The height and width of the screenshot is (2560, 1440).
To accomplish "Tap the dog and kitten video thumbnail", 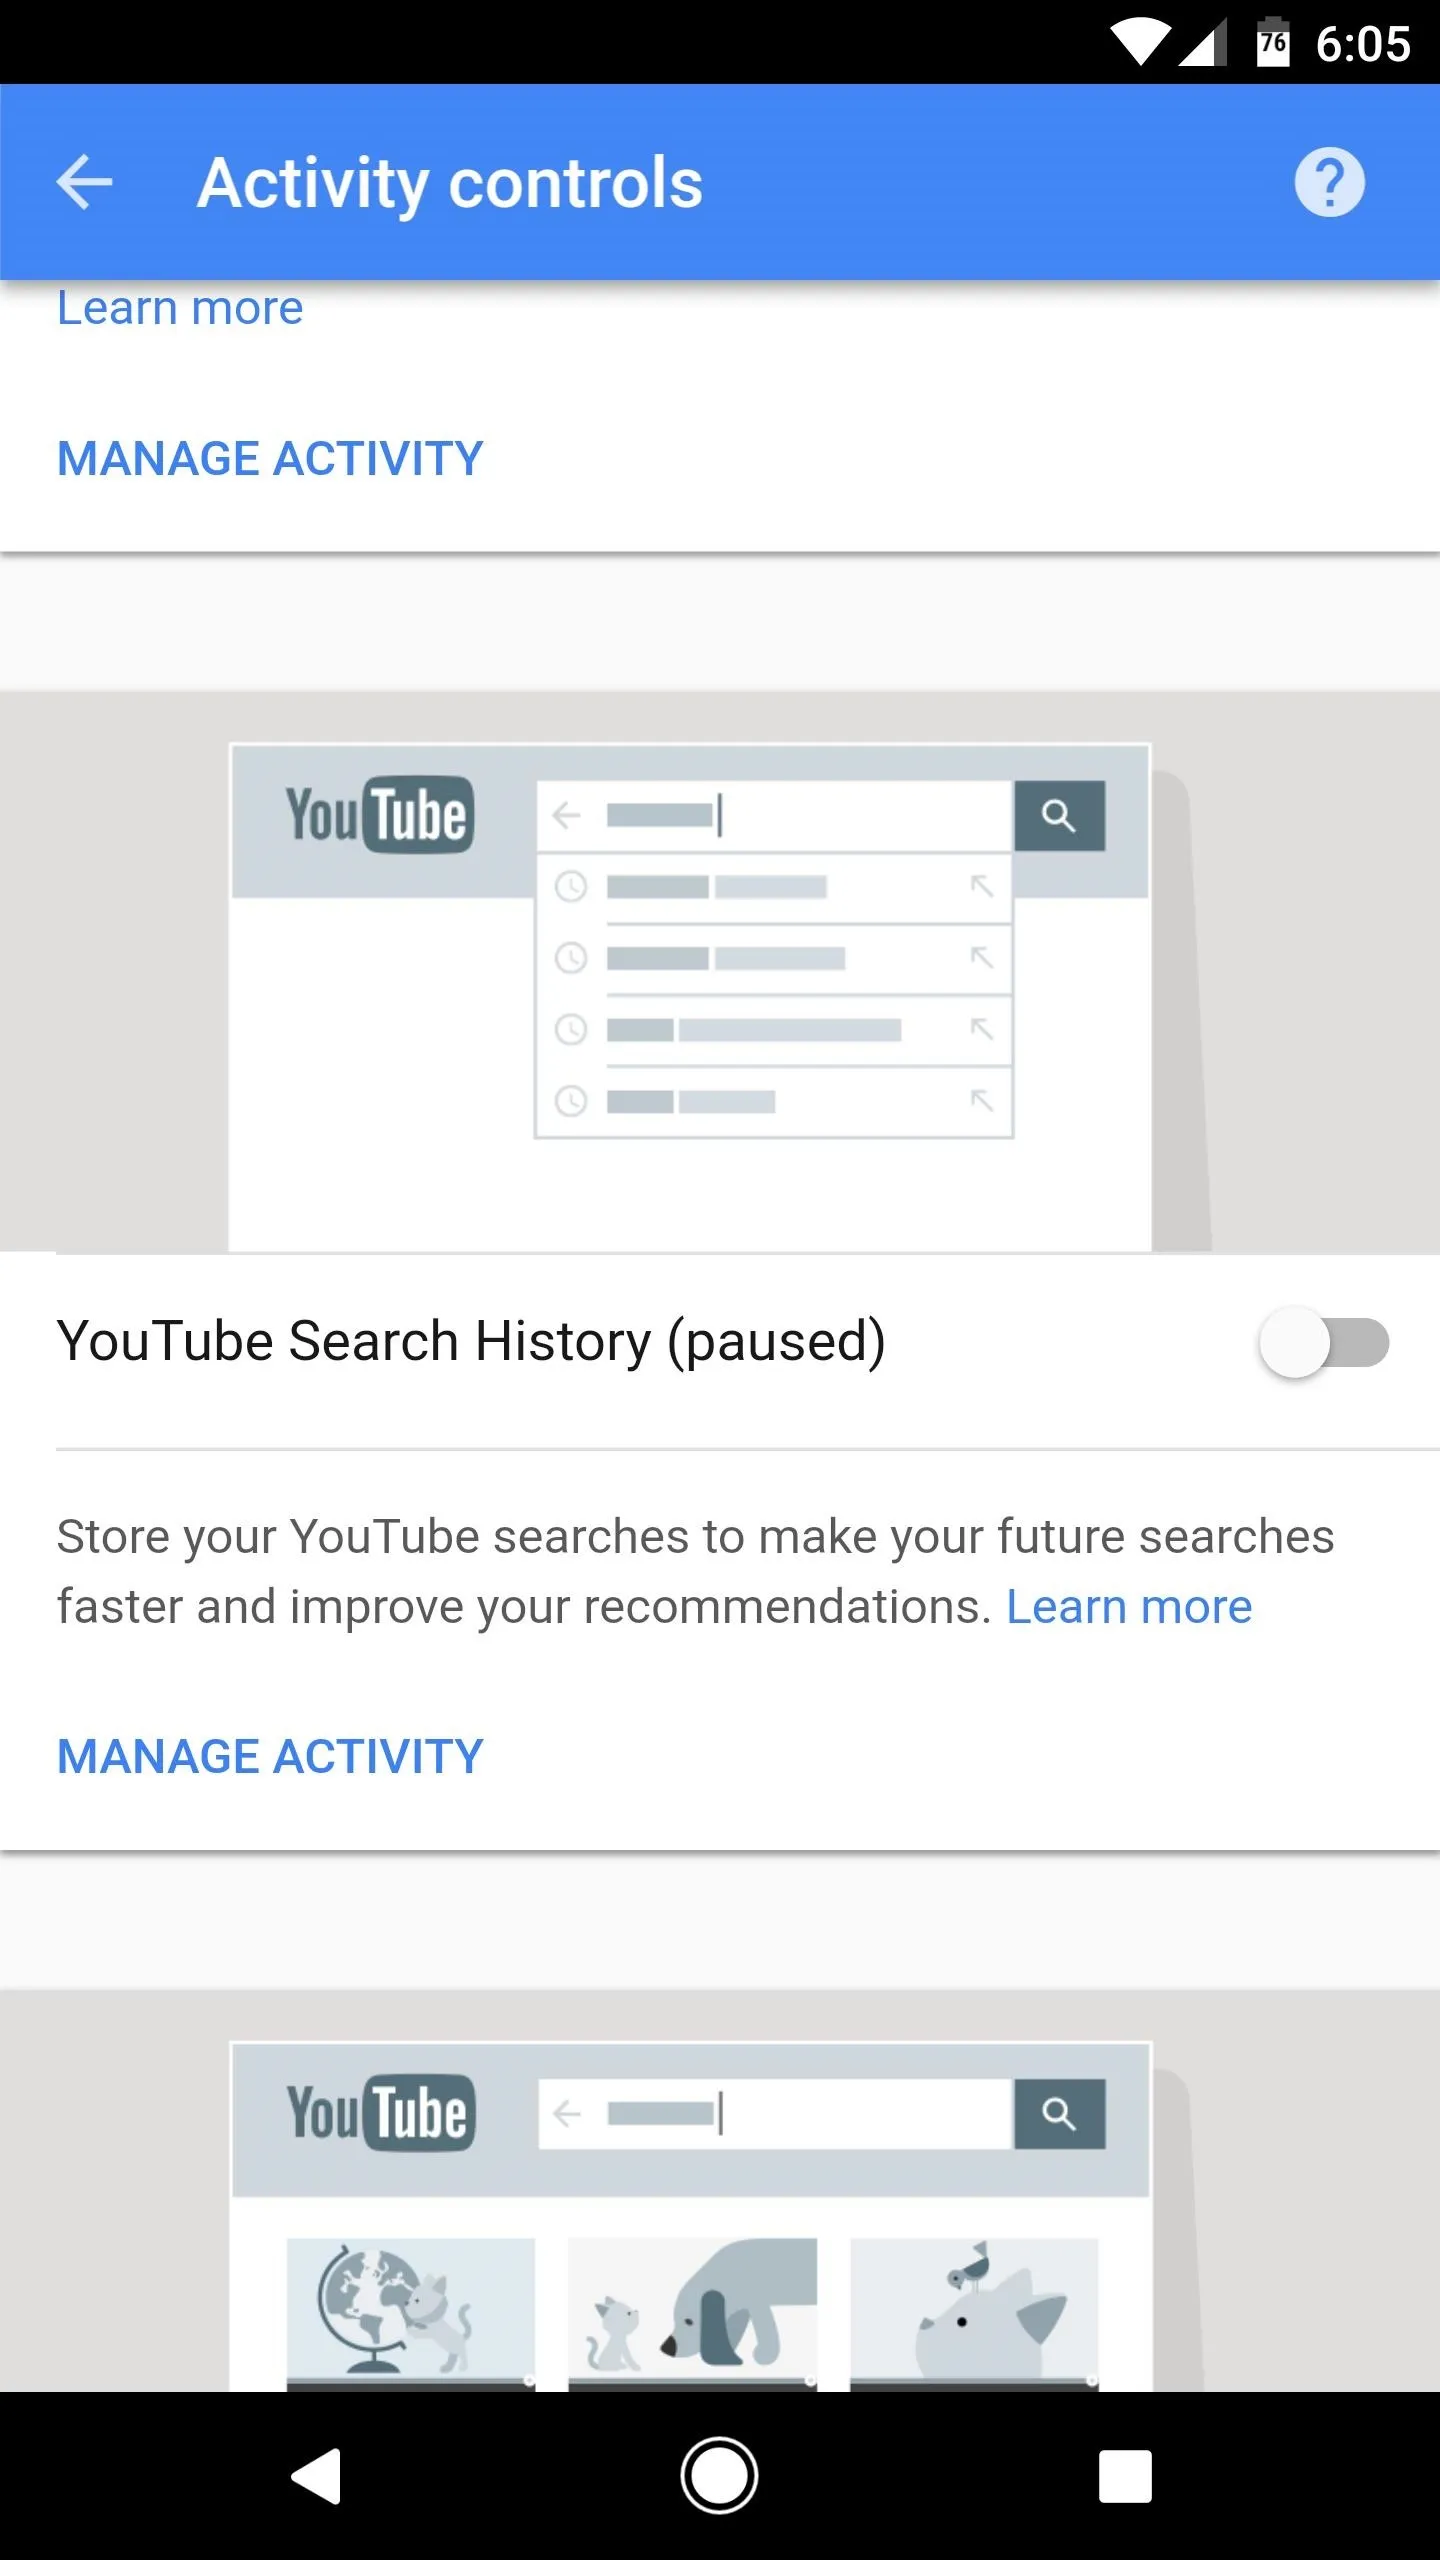I will coord(692,2314).
